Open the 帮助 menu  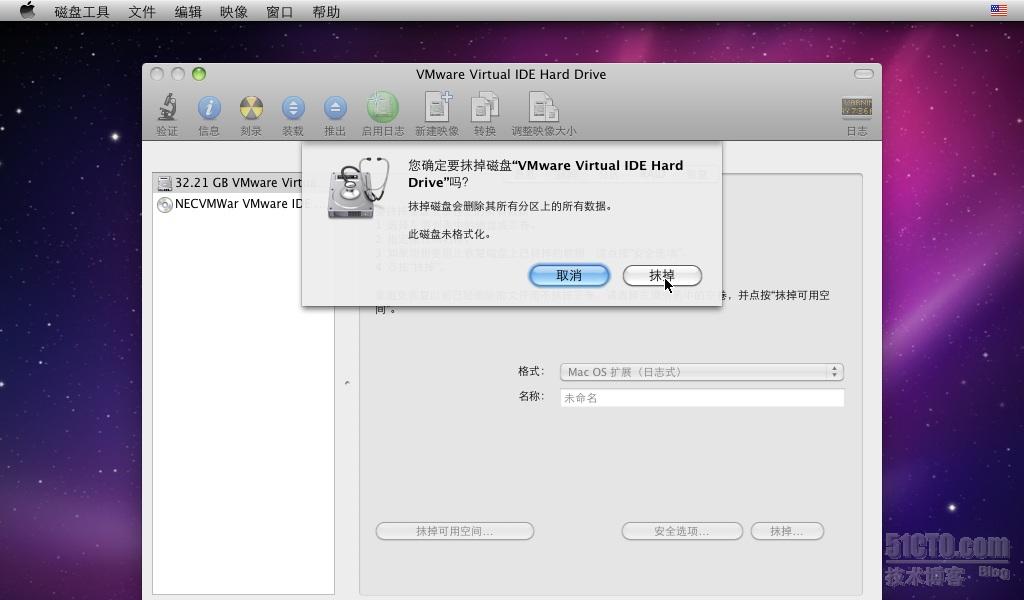pos(326,11)
